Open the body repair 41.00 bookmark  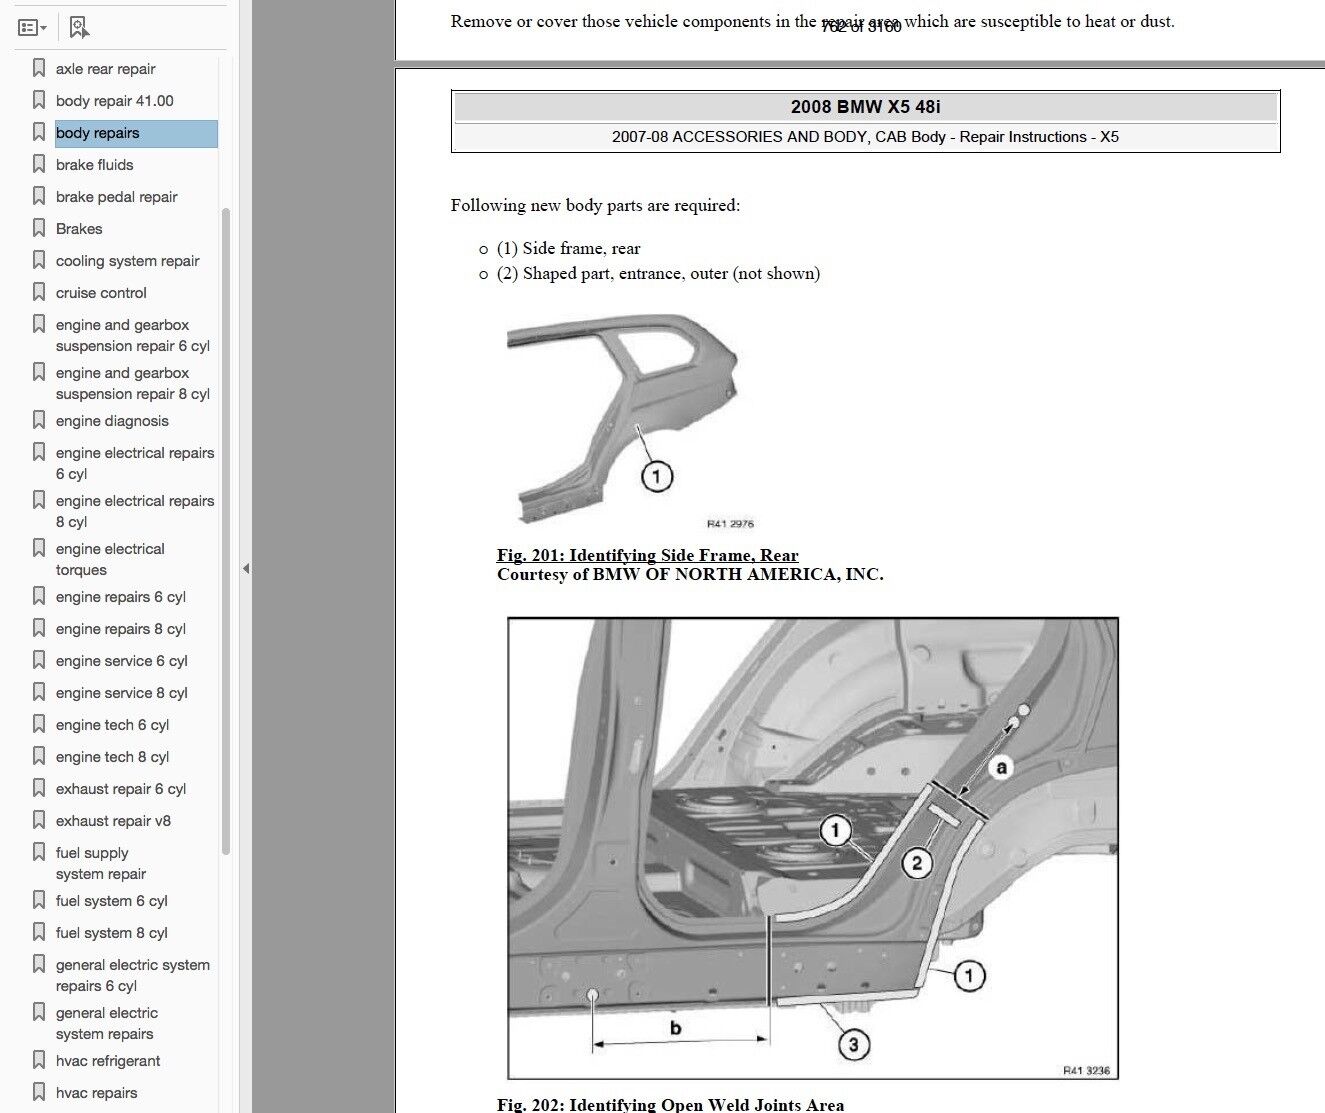click(x=114, y=101)
